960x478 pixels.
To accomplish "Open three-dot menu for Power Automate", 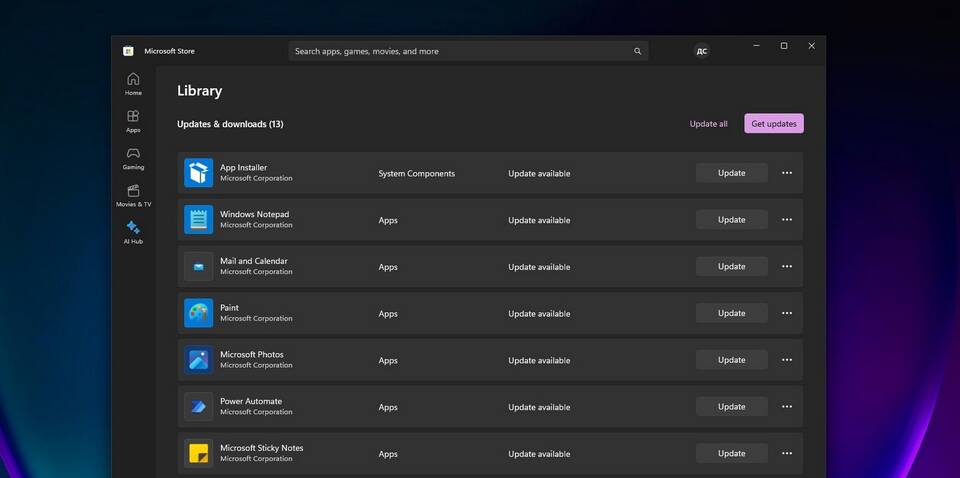I will click(787, 407).
